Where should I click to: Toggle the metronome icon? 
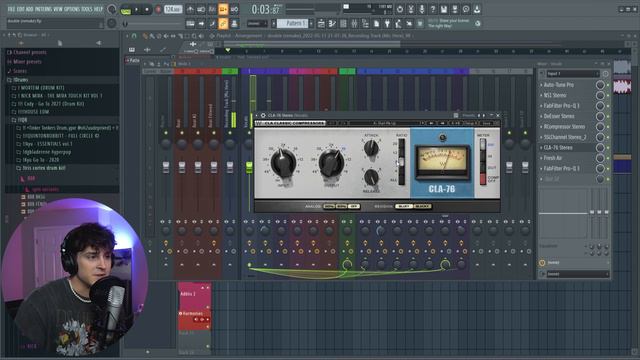point(190,9)
